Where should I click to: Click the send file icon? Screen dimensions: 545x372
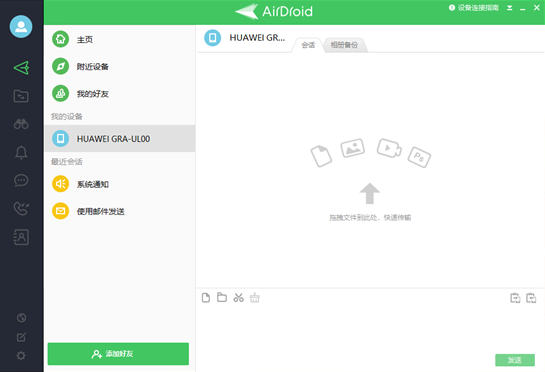(206, 298)
